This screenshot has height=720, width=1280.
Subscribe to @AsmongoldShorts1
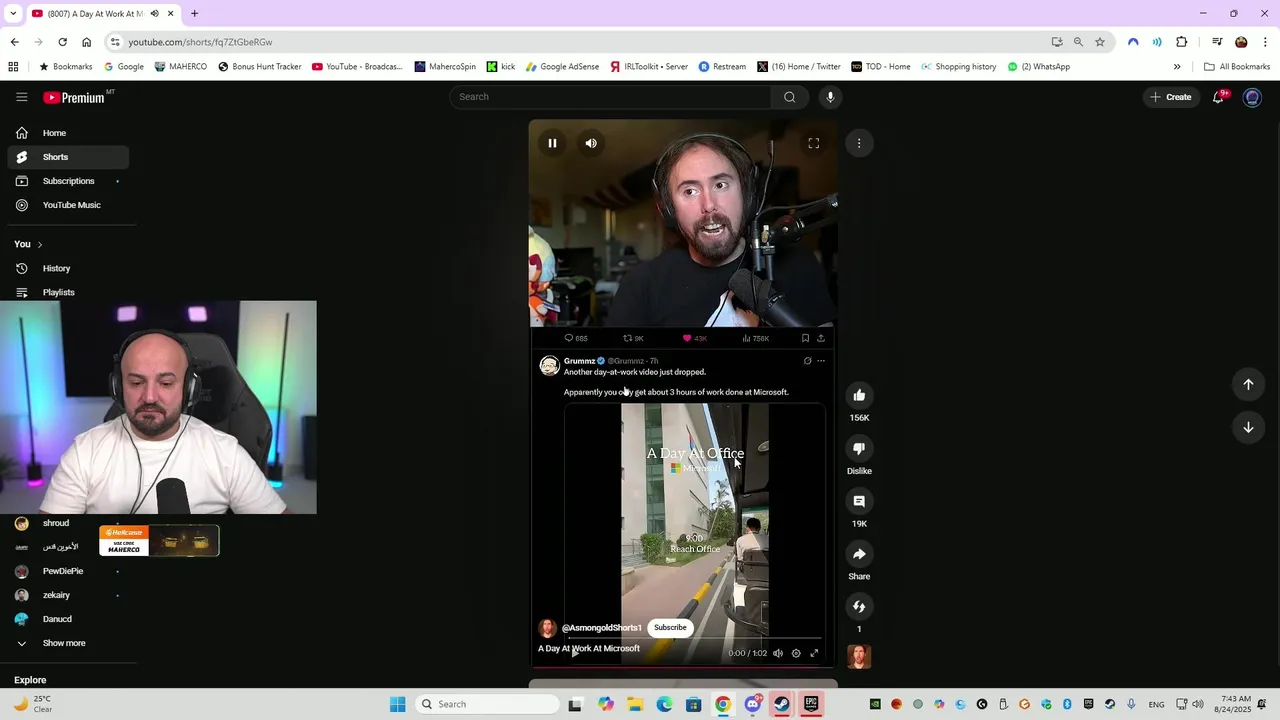pos(670,628)
